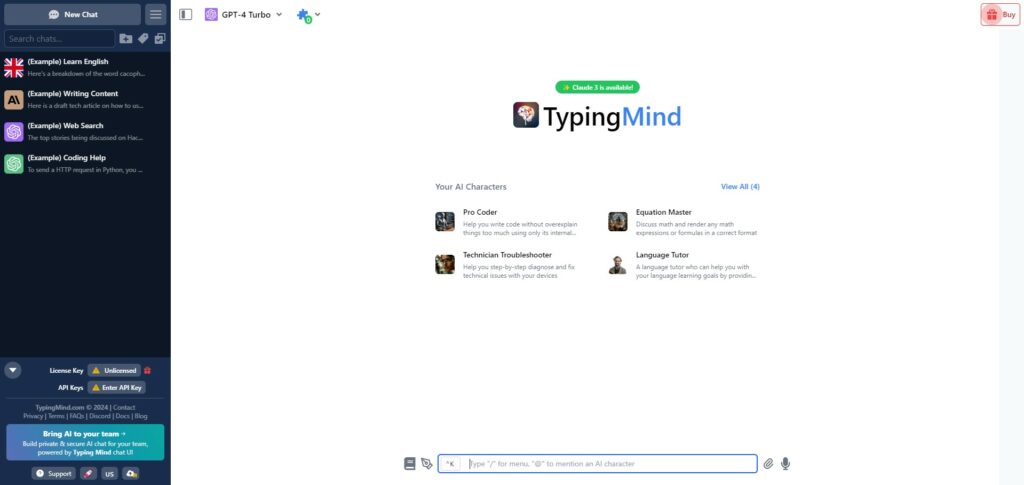Open the sidebar hamburger menu
This screenshot has height=485, width=1024.
pyautogui.click(x=155, y=15)
